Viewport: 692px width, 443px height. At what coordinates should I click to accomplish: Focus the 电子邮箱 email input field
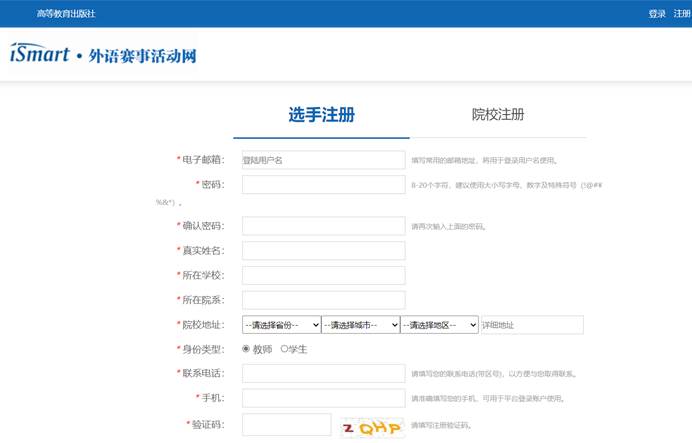pos(323,160)
